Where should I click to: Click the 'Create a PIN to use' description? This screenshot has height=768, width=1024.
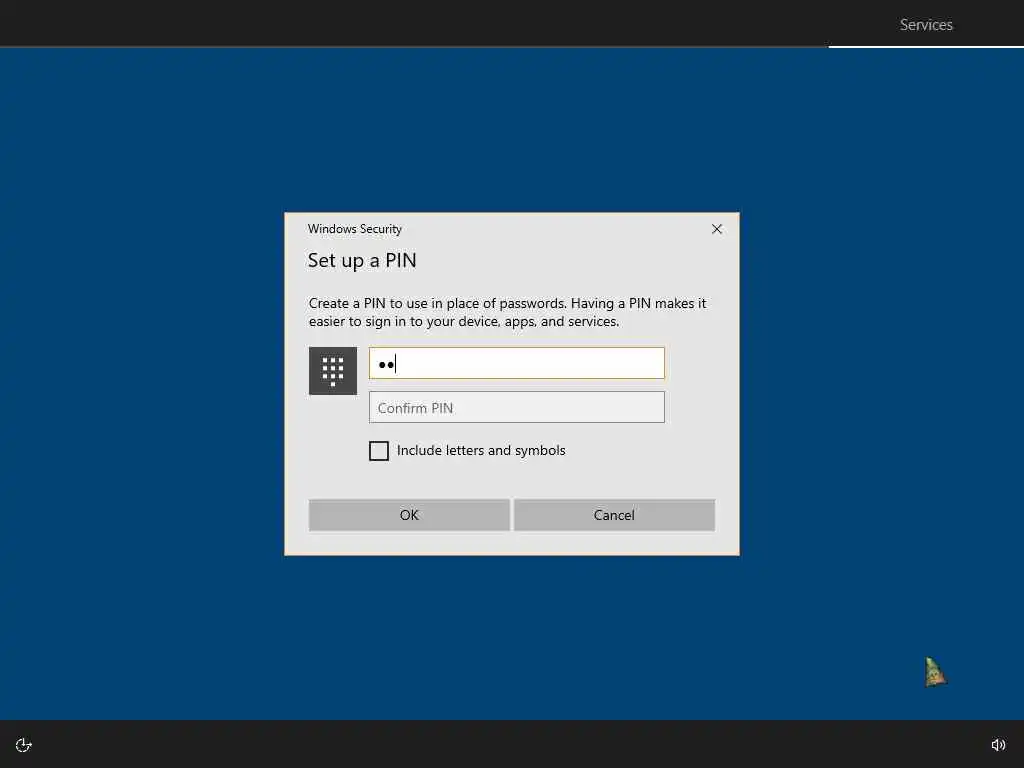pyautogui.click(x=507, y=312)
